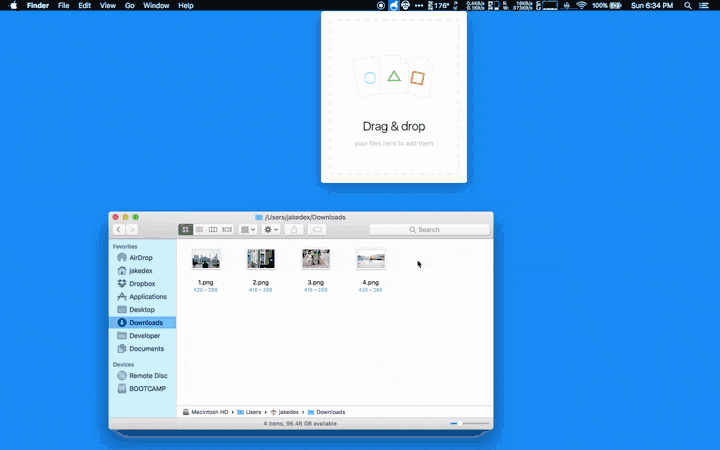
Task: Open the Go menu
Action: click(129, 6)
